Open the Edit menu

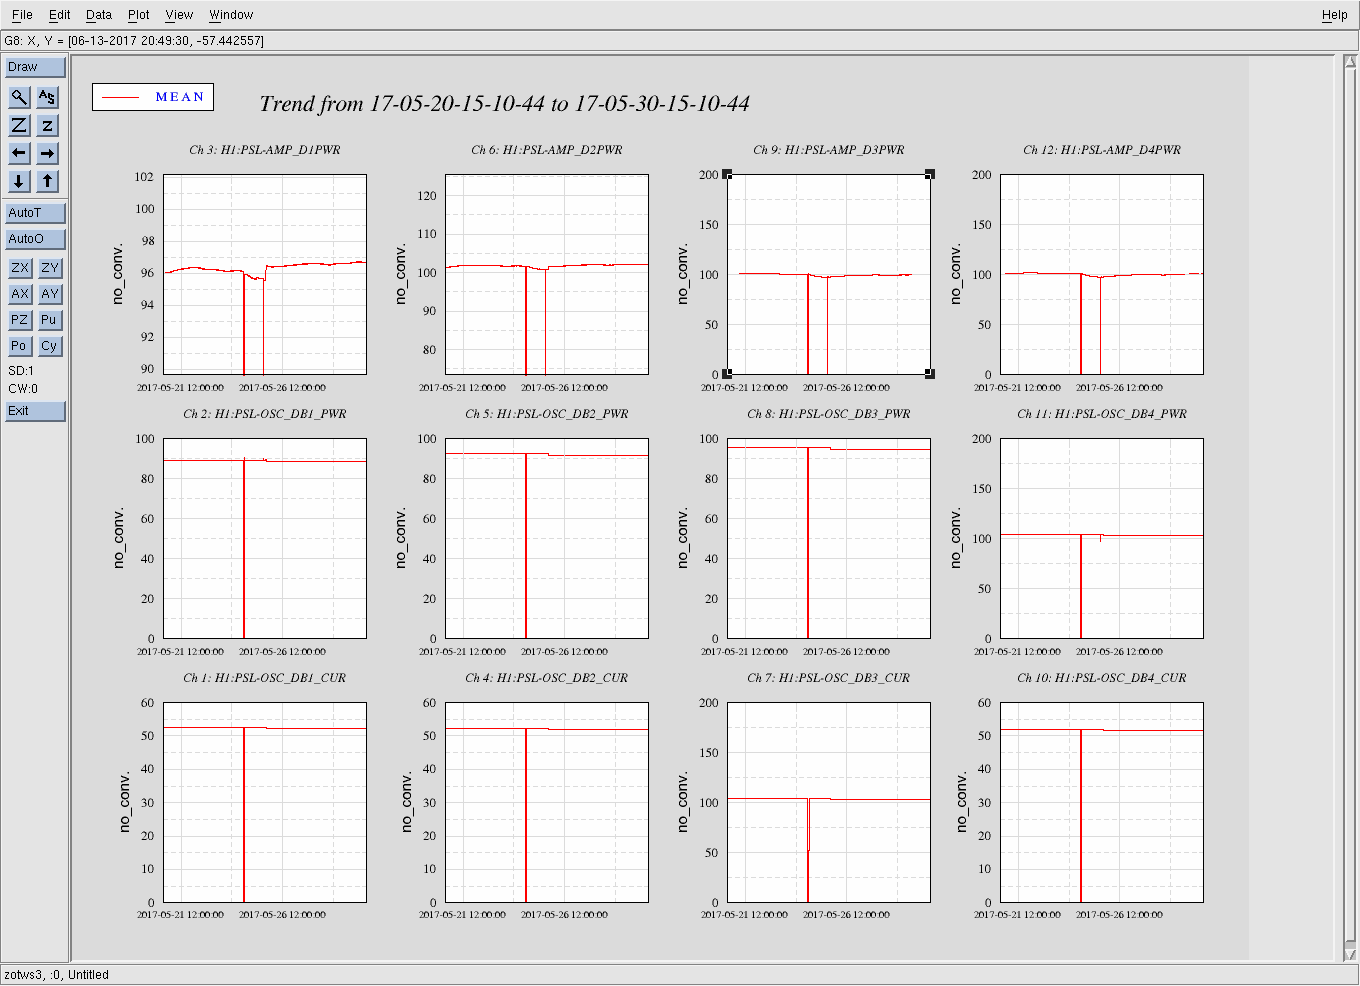60,15
